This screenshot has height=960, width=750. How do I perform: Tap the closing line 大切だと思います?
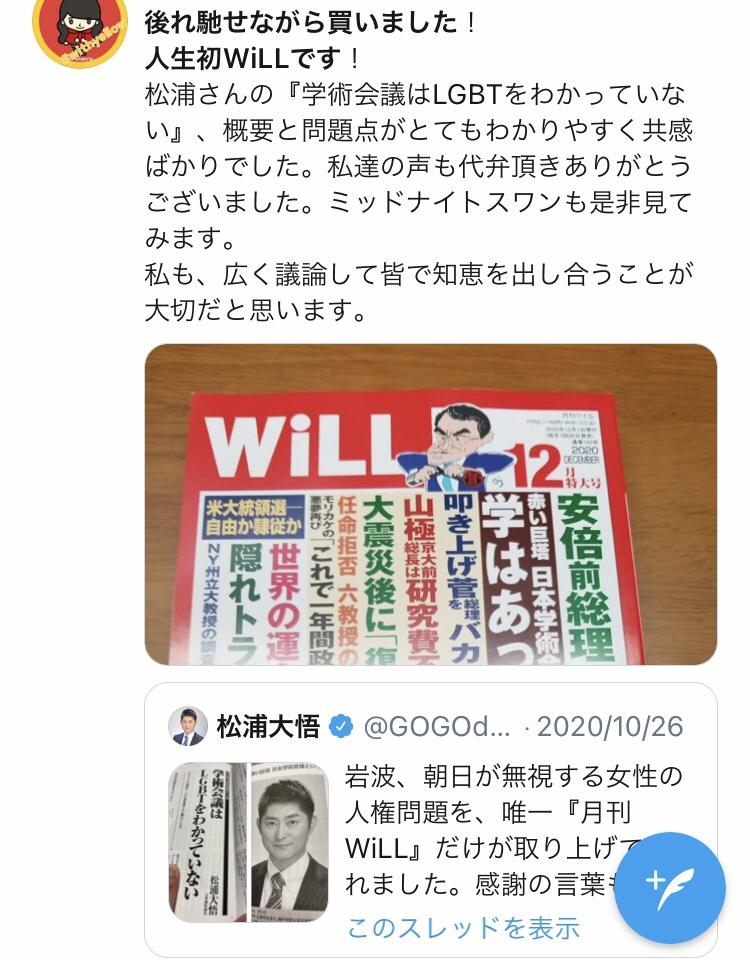pyautogui.click(x=255, y=310)
